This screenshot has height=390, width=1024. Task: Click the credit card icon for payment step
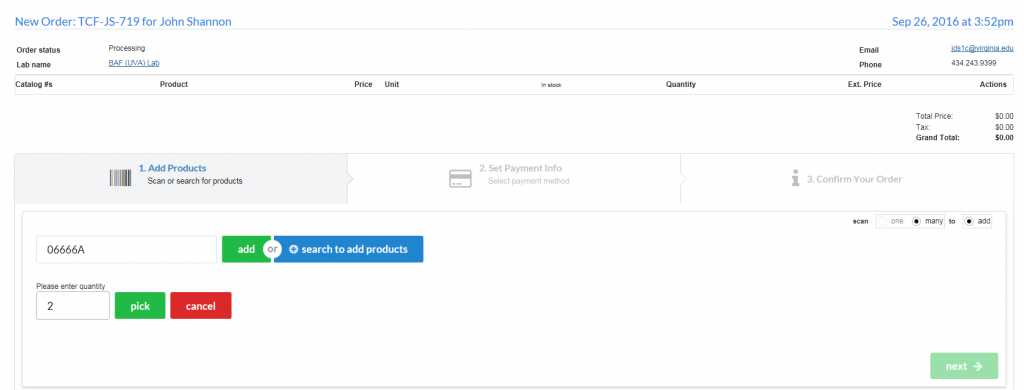(x=460, y=178)
